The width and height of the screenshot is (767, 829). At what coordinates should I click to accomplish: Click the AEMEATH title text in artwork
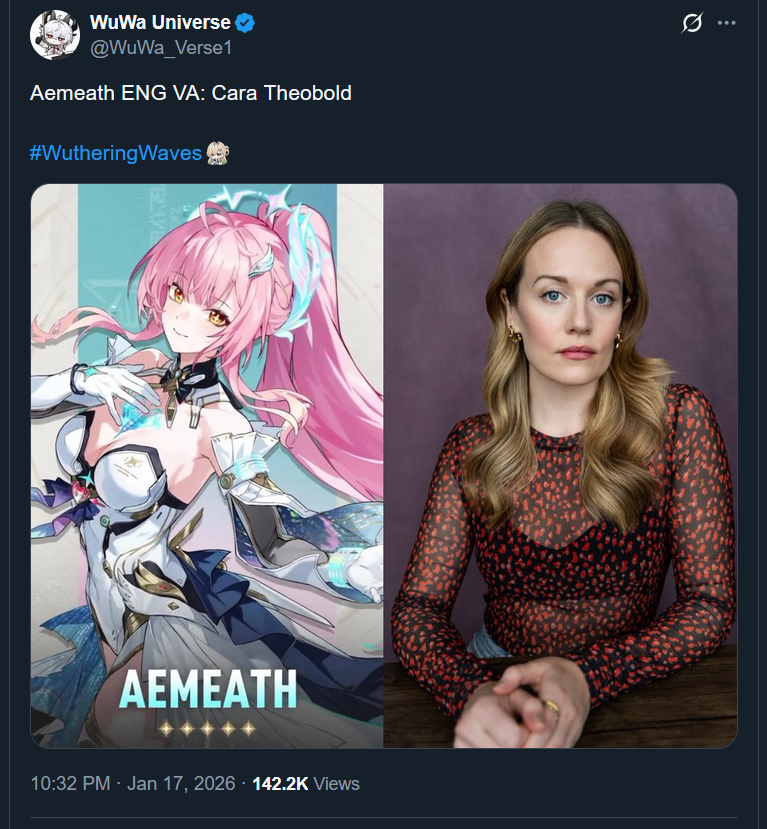(x=208, y=689)
